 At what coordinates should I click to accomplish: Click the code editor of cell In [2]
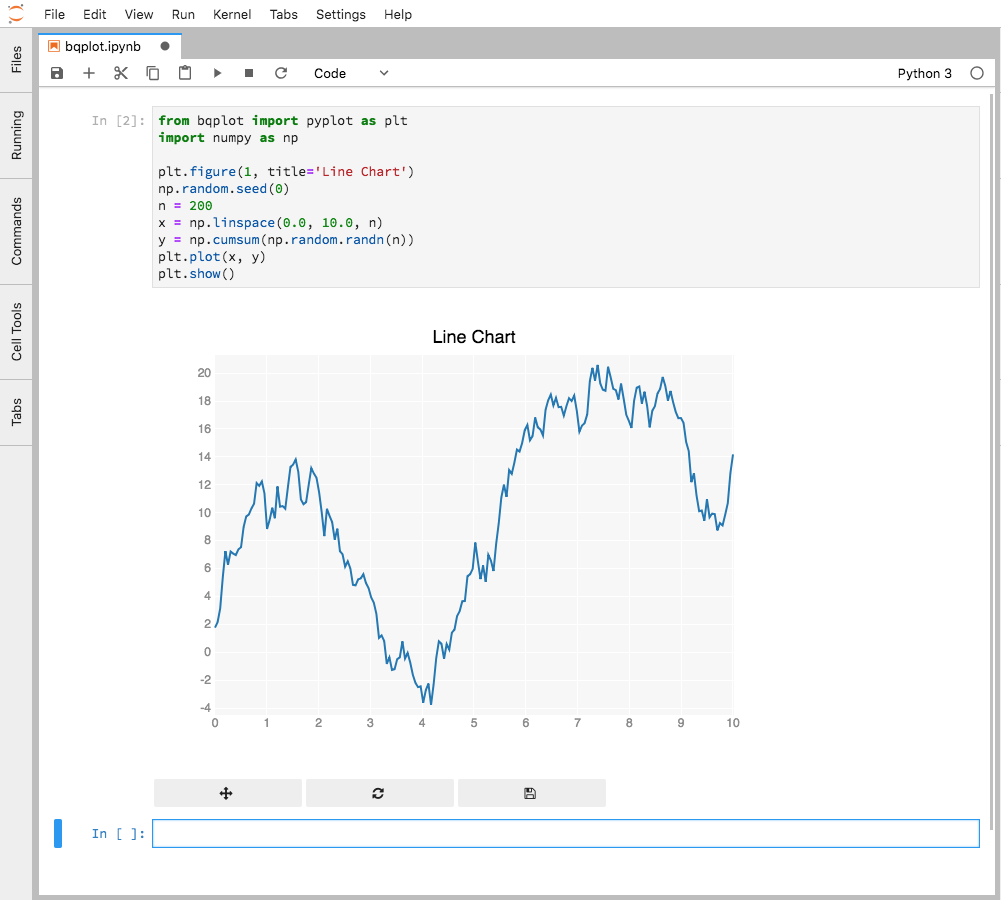566,197
